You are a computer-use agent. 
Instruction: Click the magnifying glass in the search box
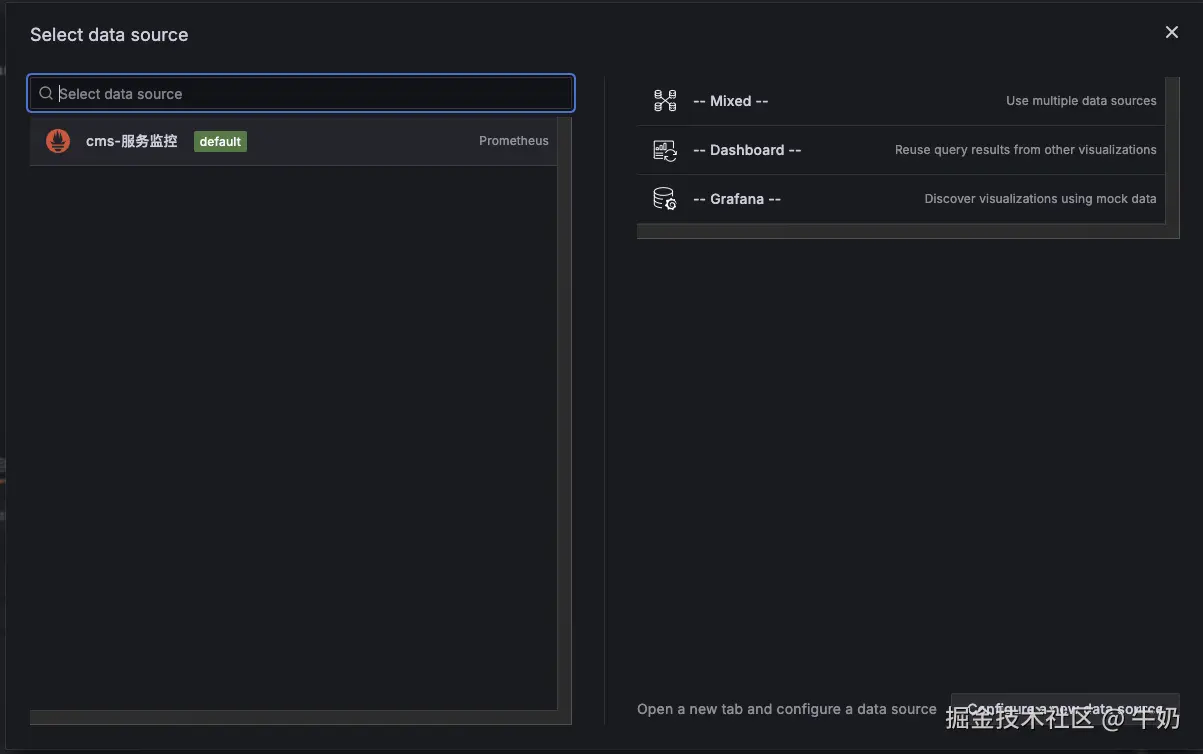coord(45,92)
